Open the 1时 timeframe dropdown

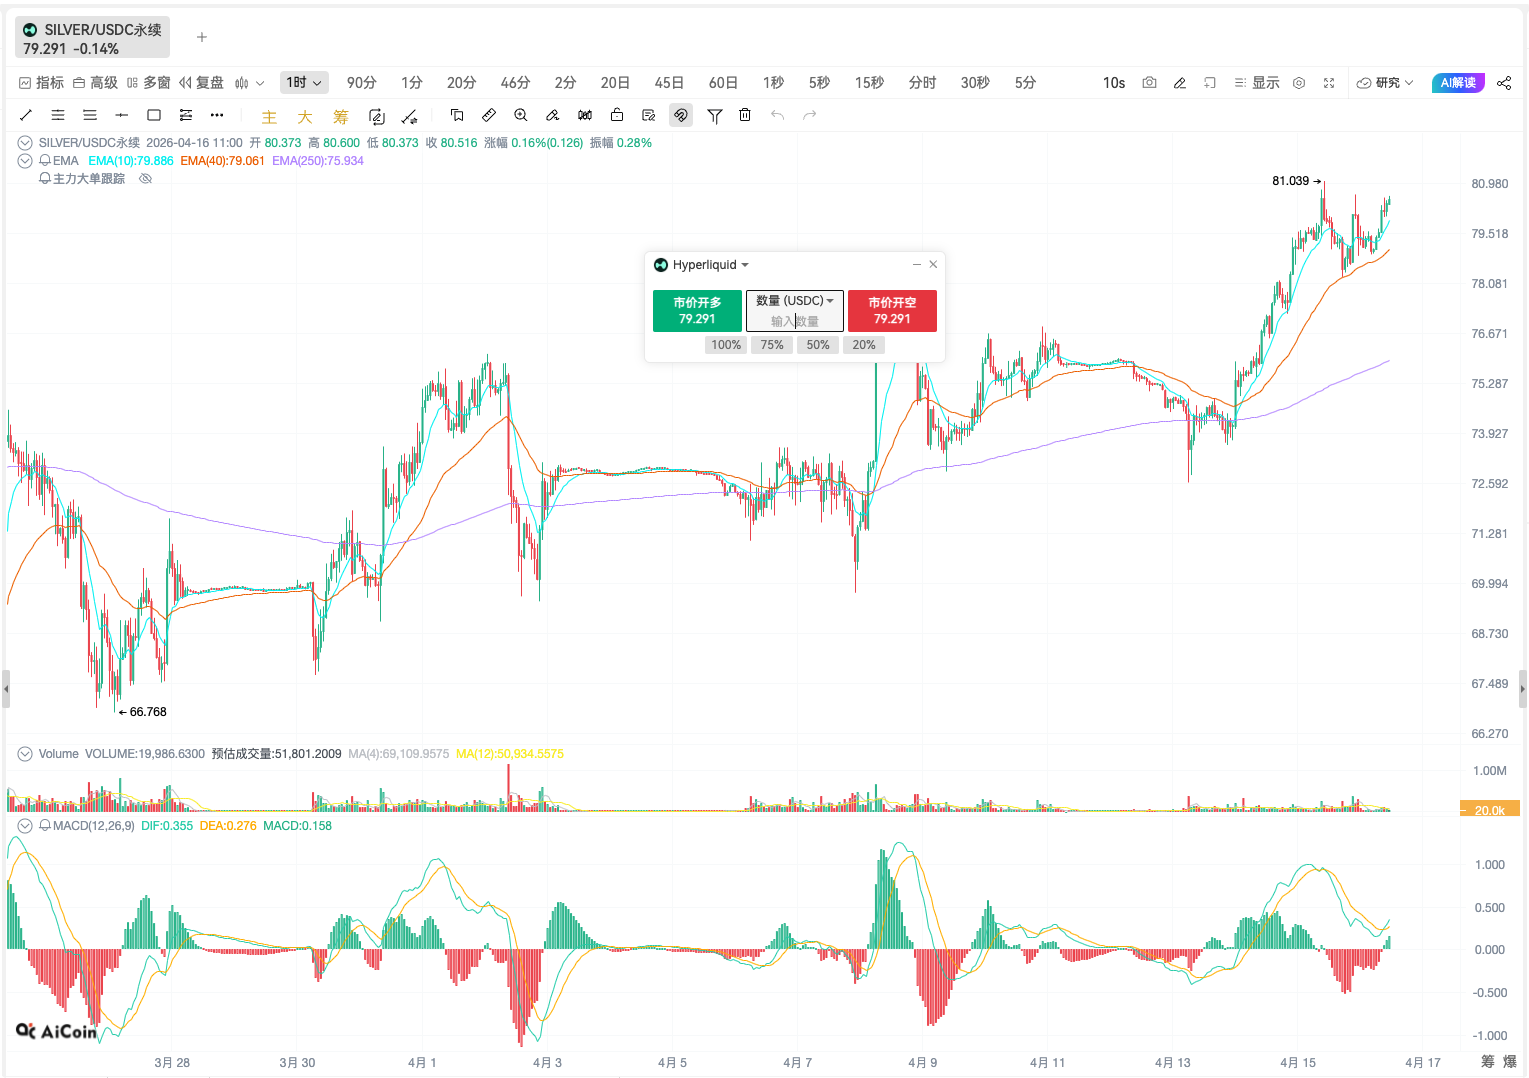[304, 83]
